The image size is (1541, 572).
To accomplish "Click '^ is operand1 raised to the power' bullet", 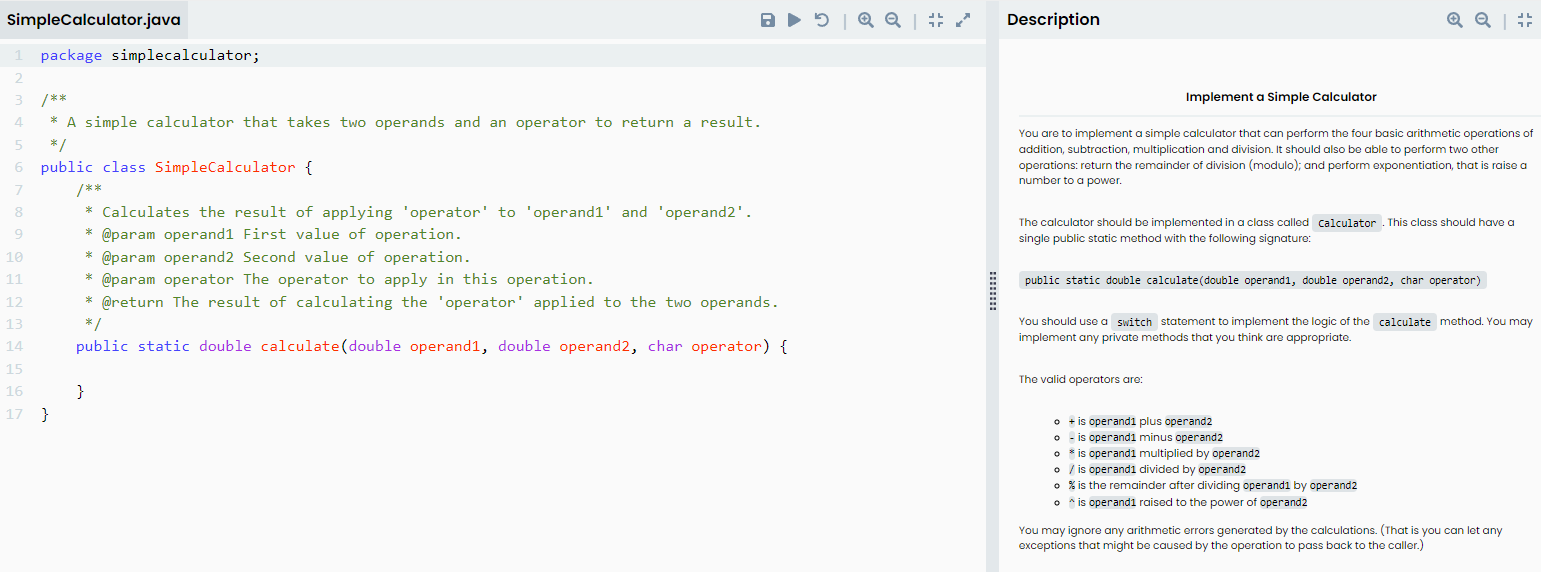I will coord(1188,502).
